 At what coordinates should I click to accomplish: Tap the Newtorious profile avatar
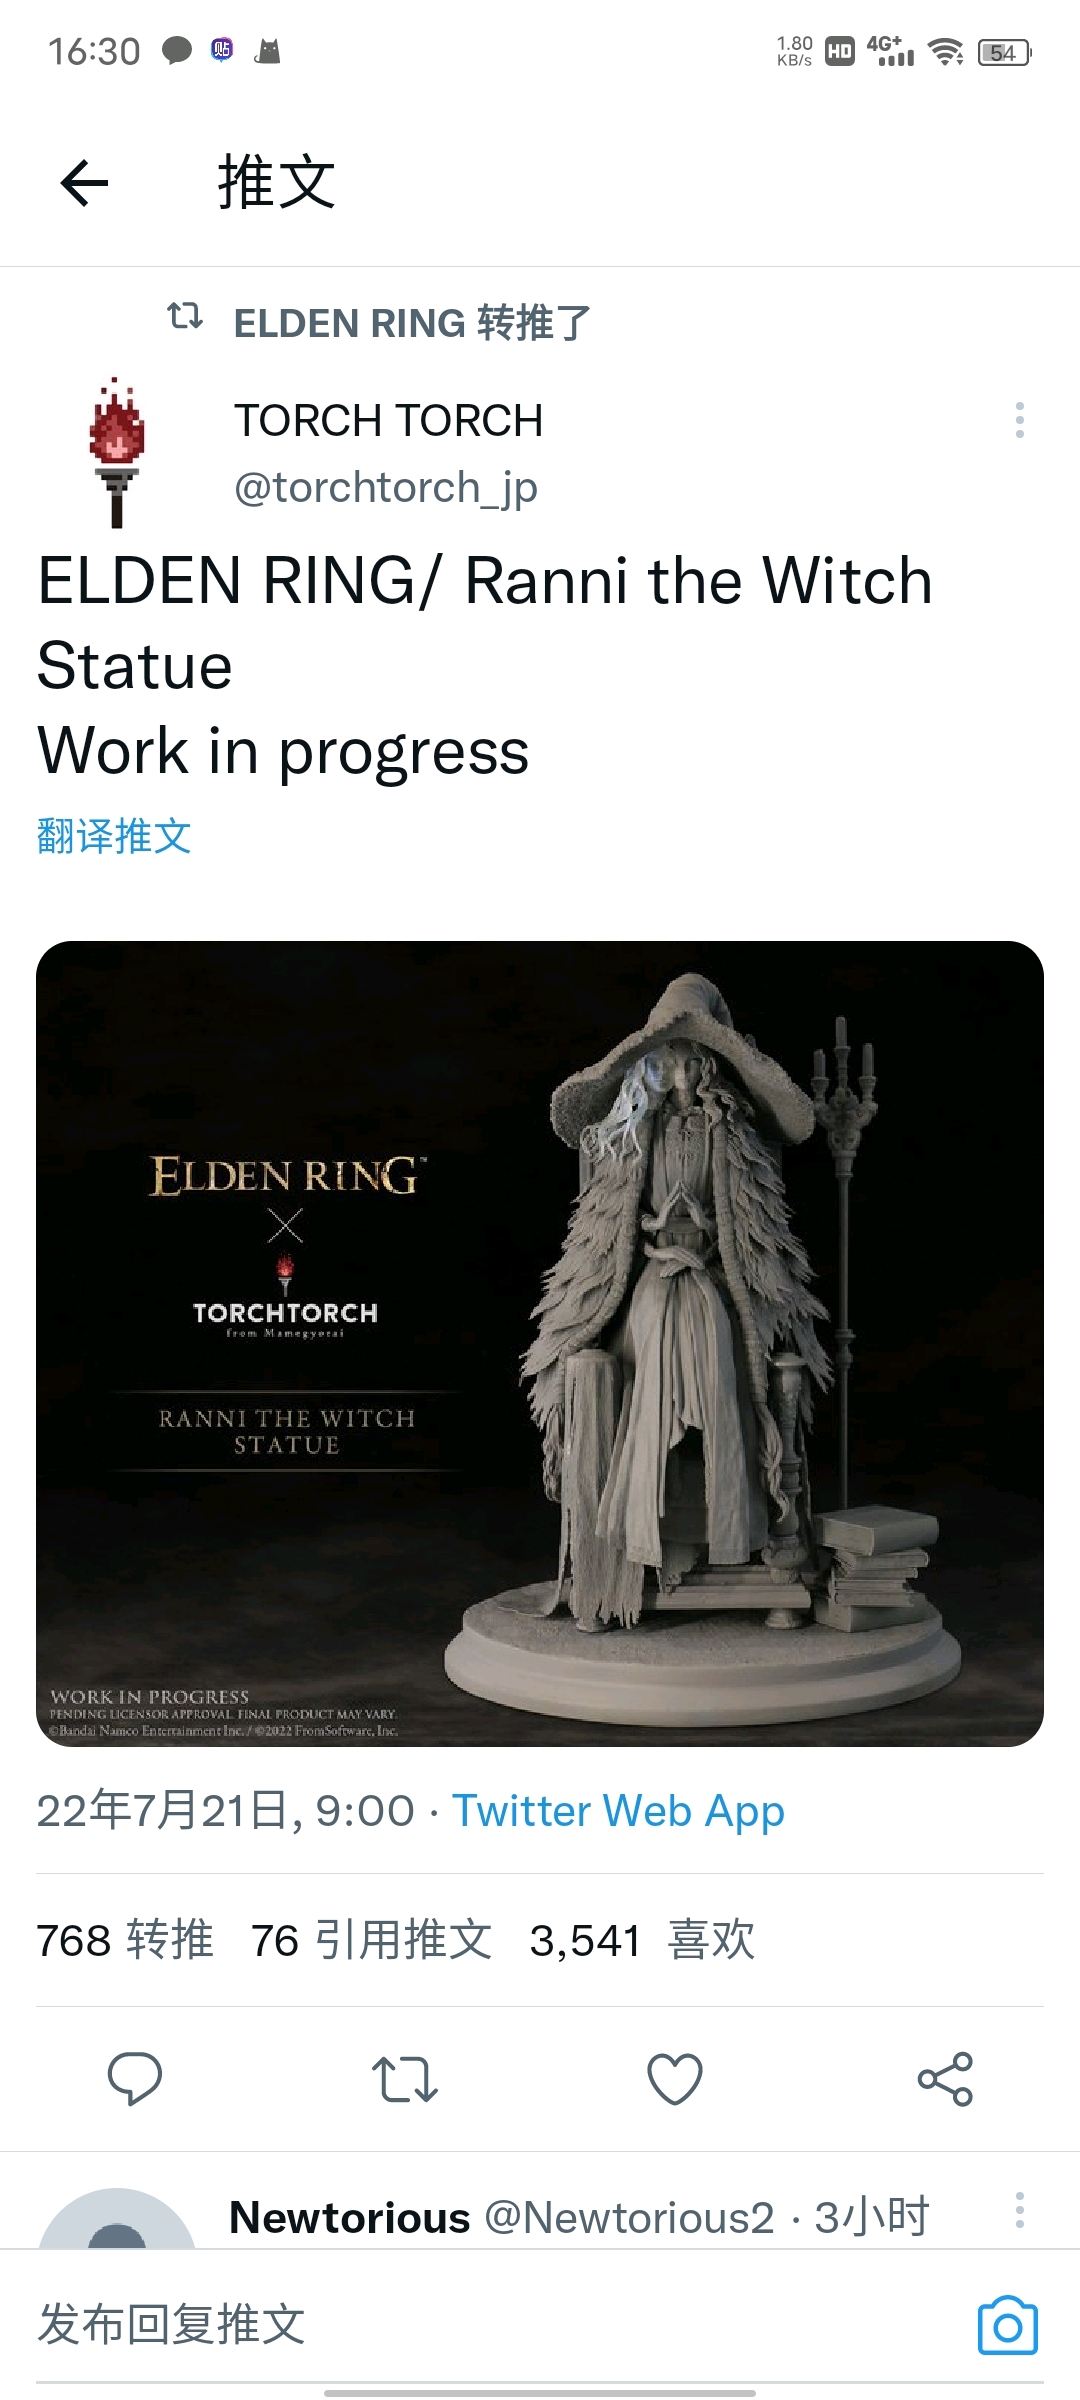point(117,2222)
